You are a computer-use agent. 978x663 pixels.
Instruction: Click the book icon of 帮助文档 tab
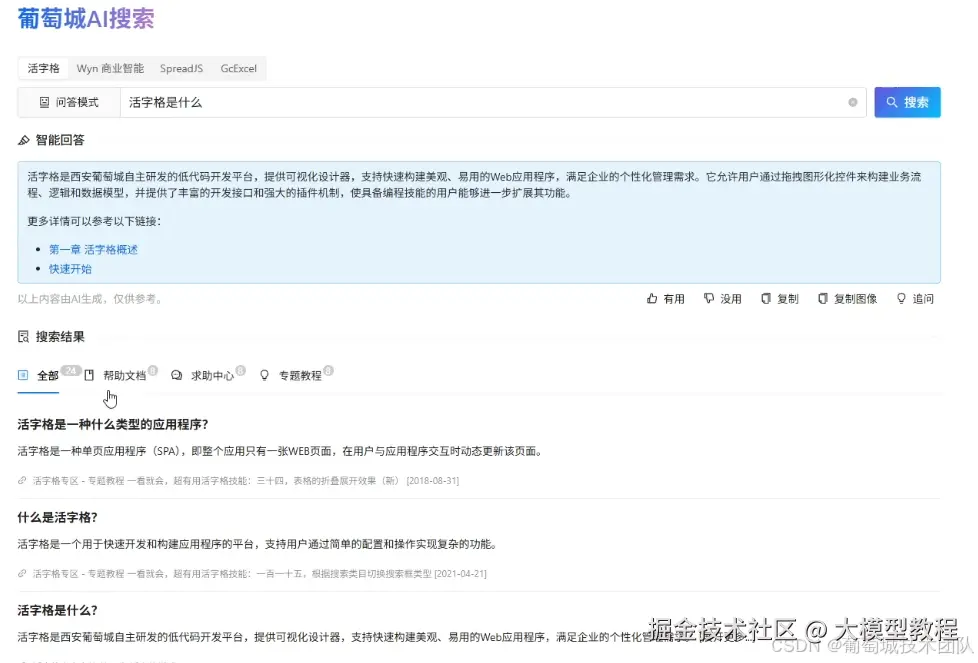(89, 375)
